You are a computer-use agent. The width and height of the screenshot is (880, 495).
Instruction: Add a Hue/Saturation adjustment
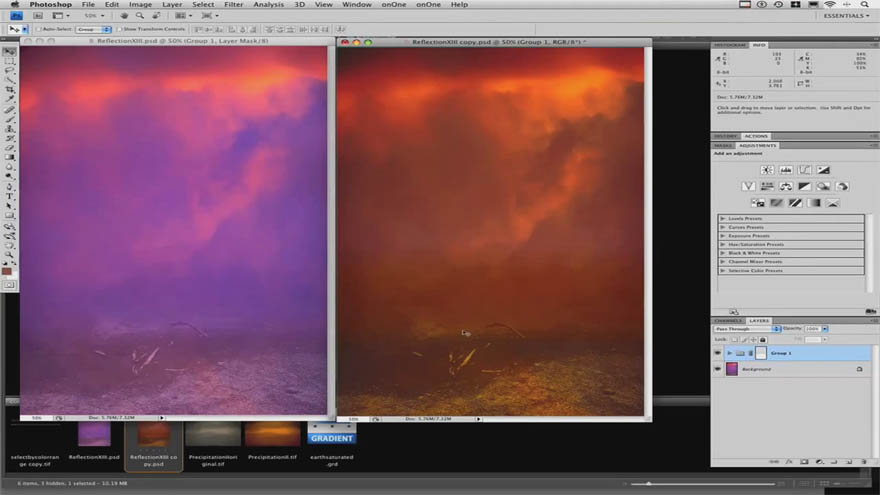click(767, 186)
